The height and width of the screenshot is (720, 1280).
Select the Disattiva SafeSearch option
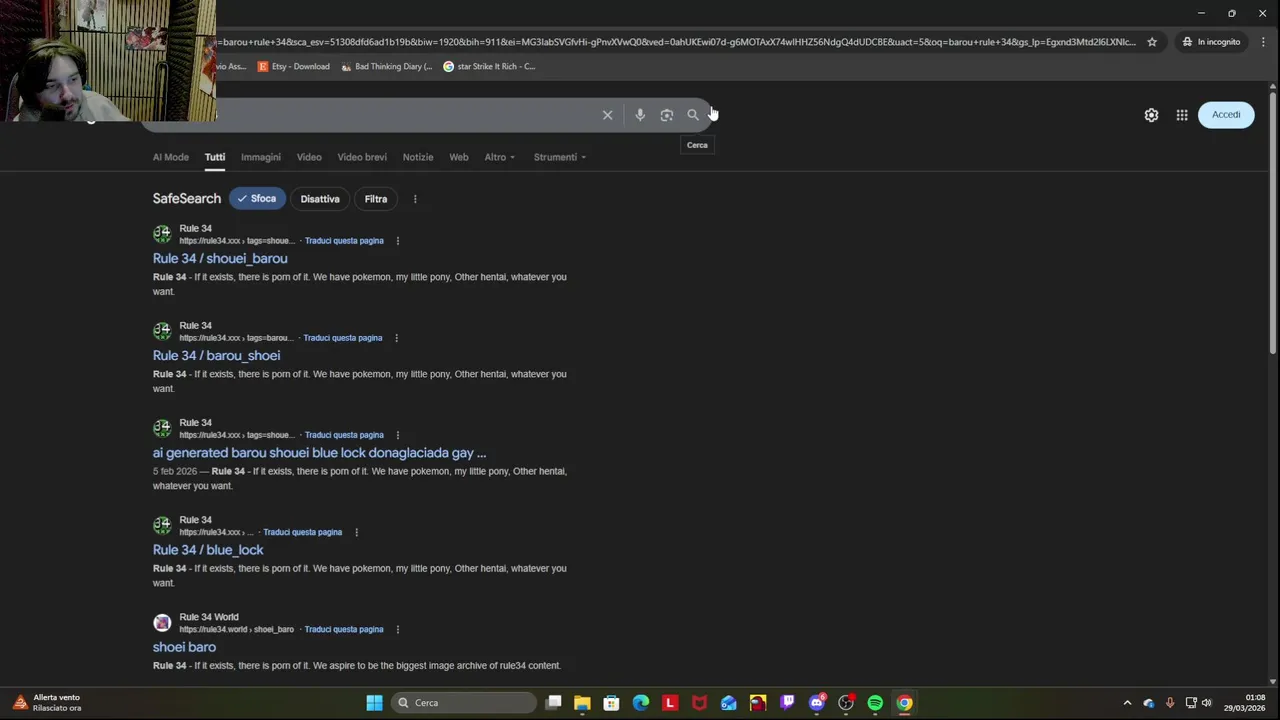pyautogui.click(x=320, y=199)
